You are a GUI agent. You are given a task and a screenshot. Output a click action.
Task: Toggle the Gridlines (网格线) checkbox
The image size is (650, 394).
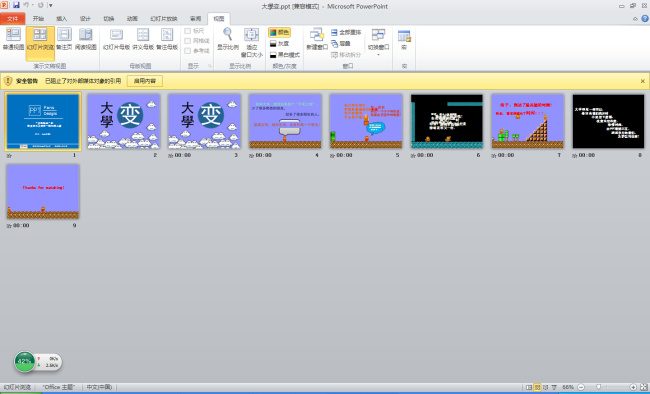pos(187,41)
